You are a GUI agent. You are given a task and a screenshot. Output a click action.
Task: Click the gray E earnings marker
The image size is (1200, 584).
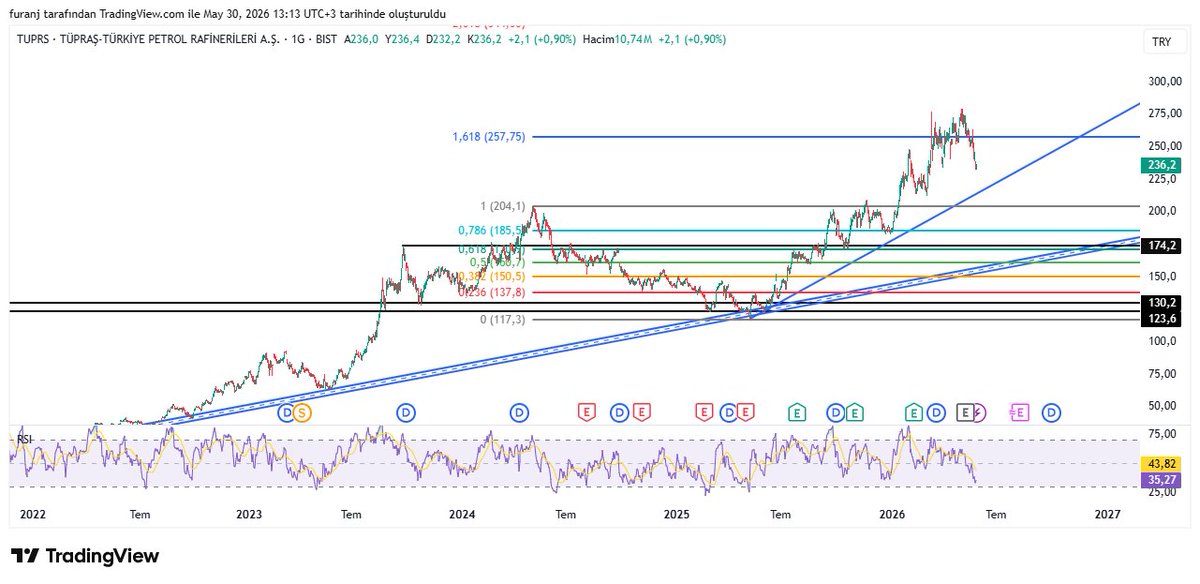(966, 412)
